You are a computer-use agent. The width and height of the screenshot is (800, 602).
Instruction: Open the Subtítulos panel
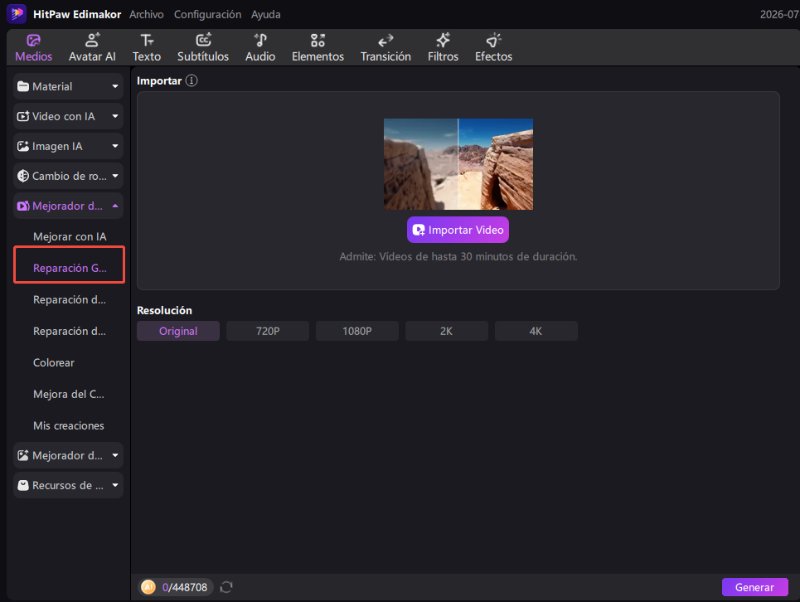click(x=203, y=48)
